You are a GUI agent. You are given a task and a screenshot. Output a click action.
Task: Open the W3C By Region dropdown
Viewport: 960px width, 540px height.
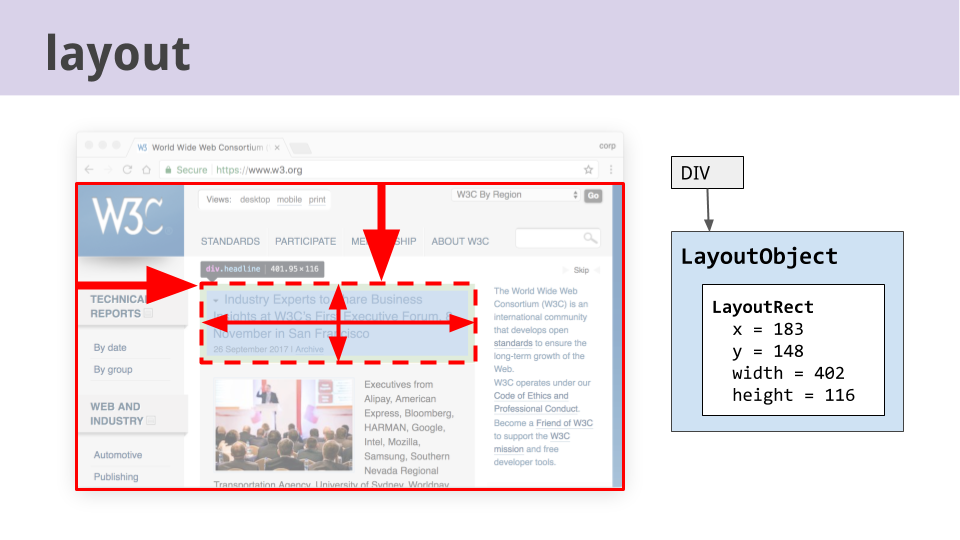[516, 195]
